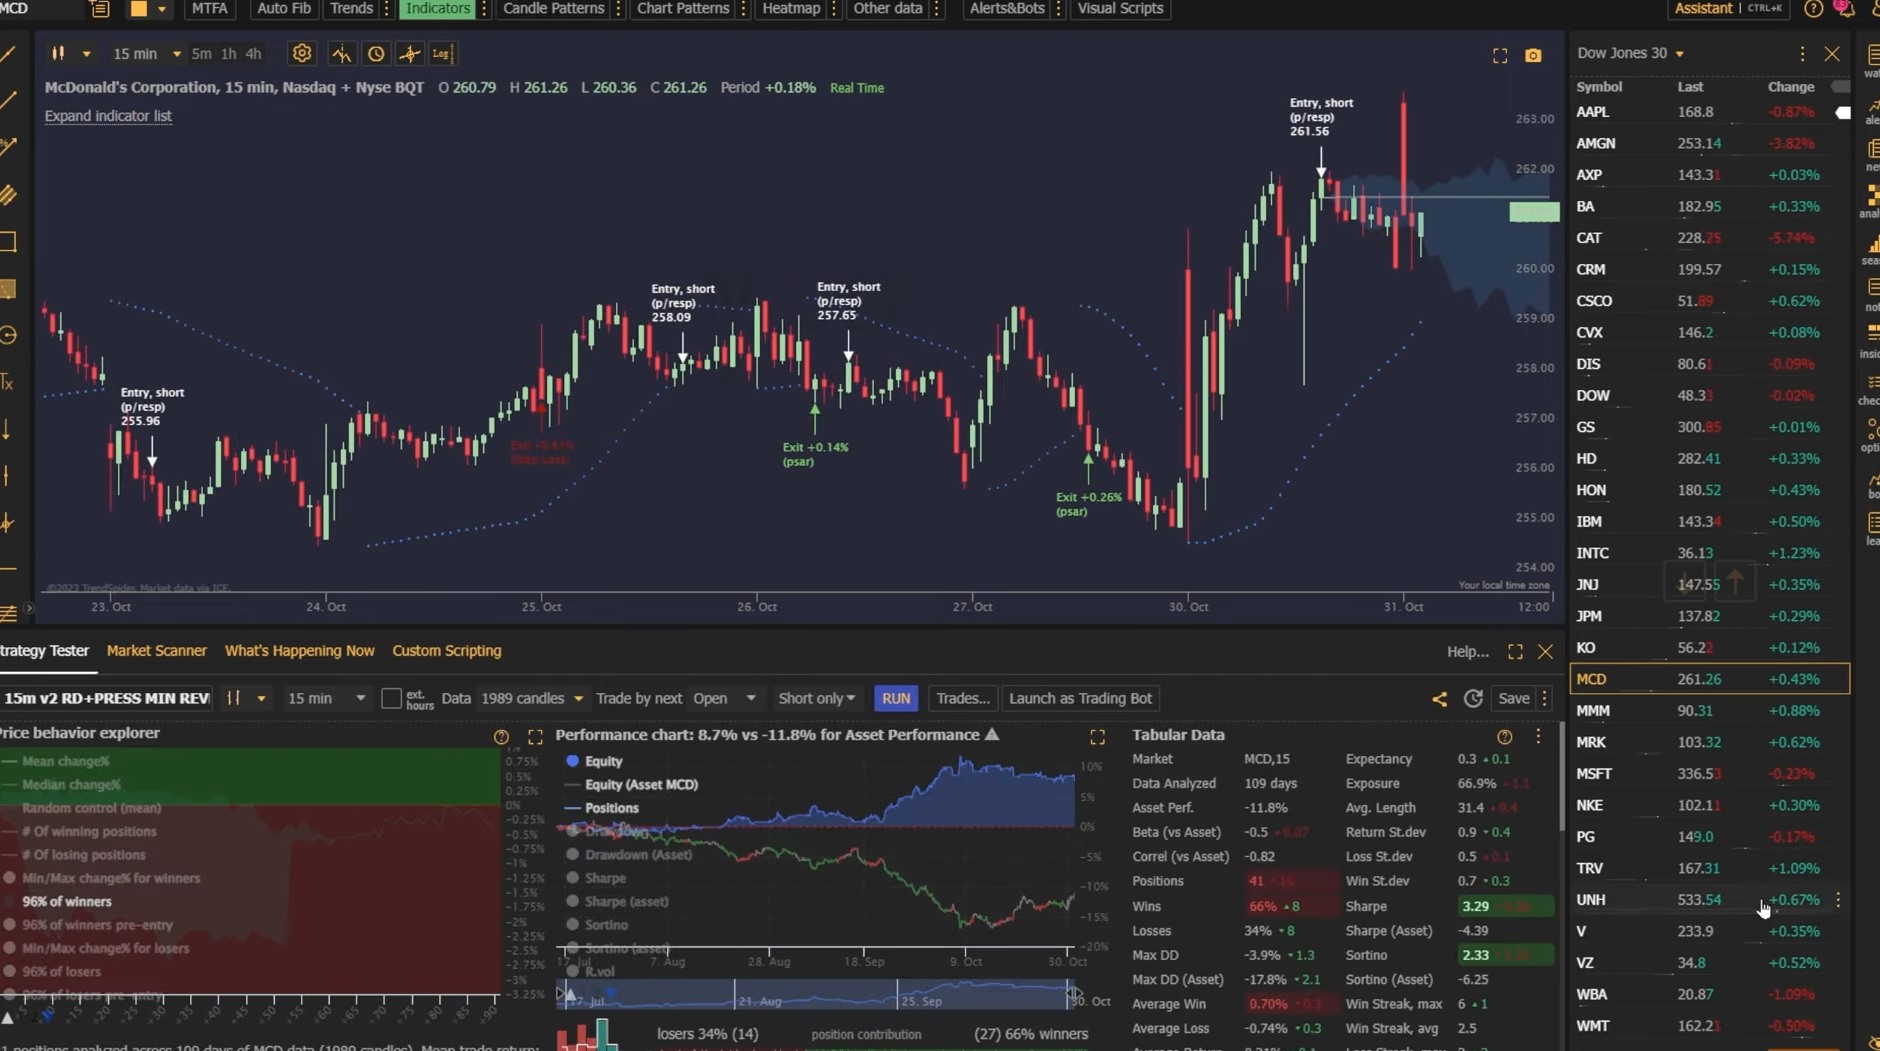Select the down arrow drawing tool
The width and height of the screenshot is (1880, 1051).
click(x=7, y=430)
